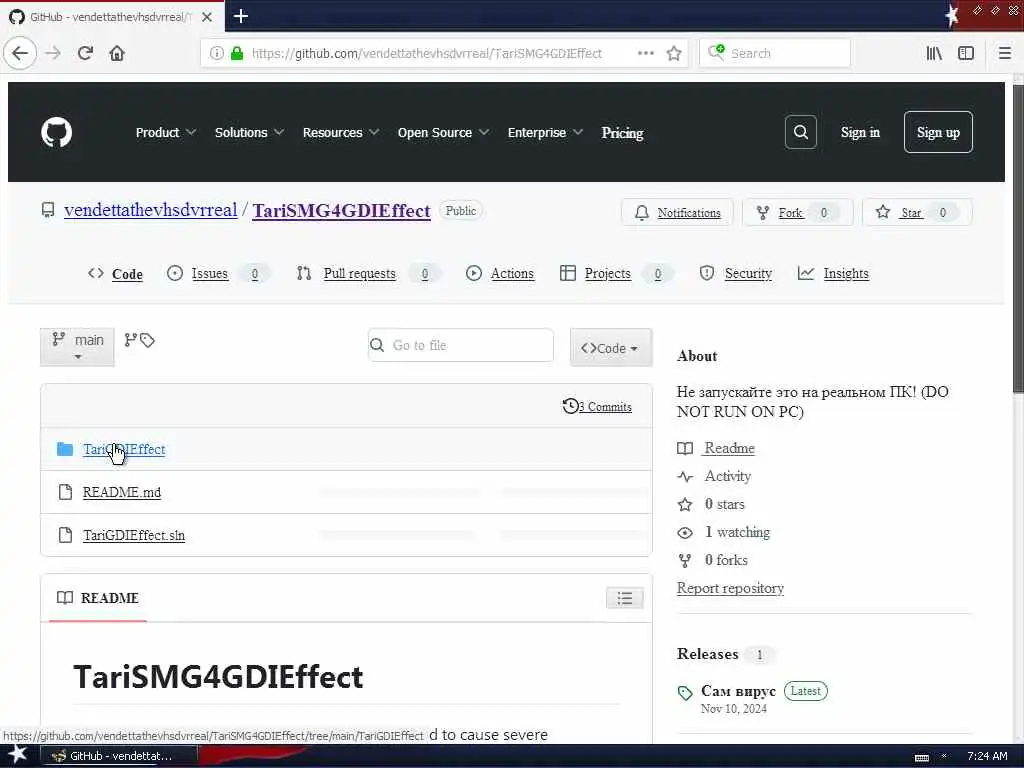Open the Projects tab
The image size is (1024, 768).
click(616, 274)
